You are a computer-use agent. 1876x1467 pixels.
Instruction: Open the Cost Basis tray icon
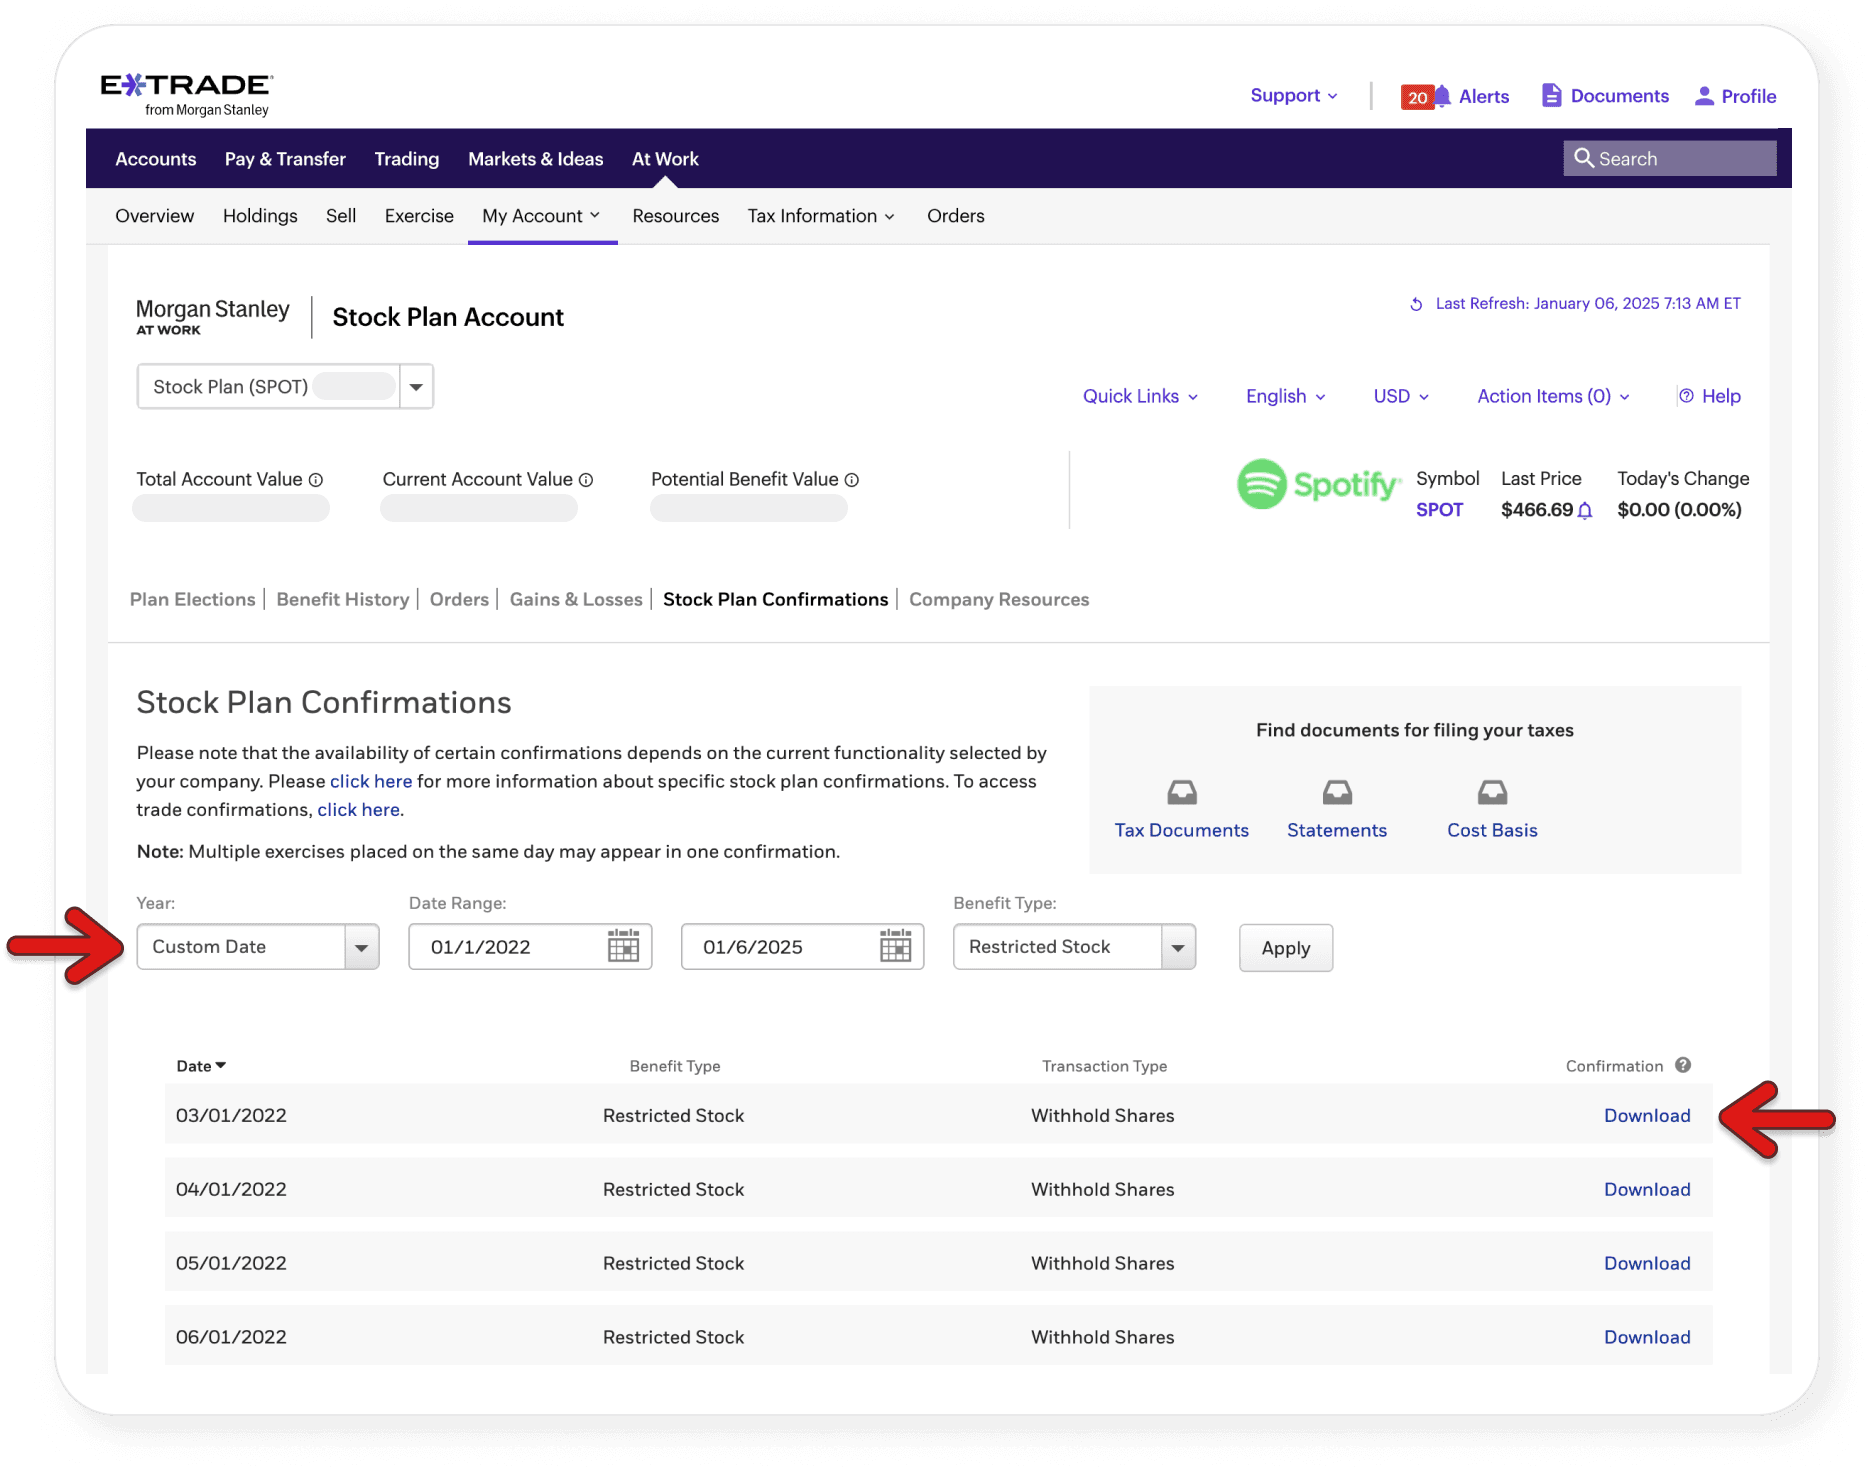(x=1492, y=793)
